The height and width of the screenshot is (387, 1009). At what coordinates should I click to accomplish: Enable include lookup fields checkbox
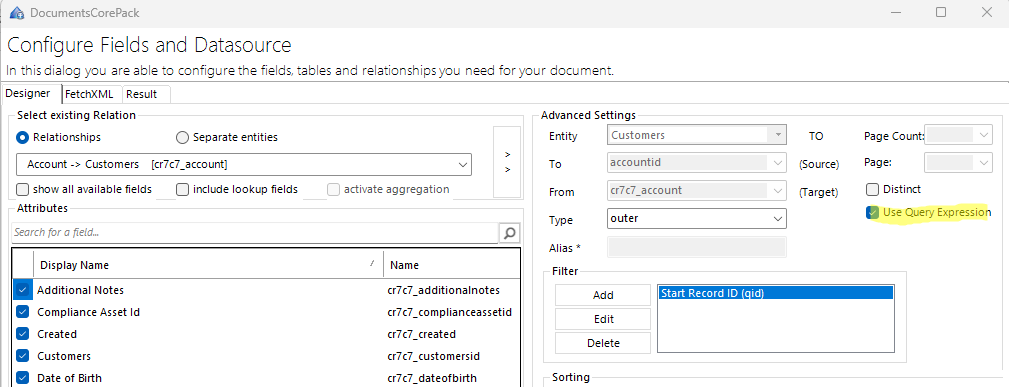point(183,189)
